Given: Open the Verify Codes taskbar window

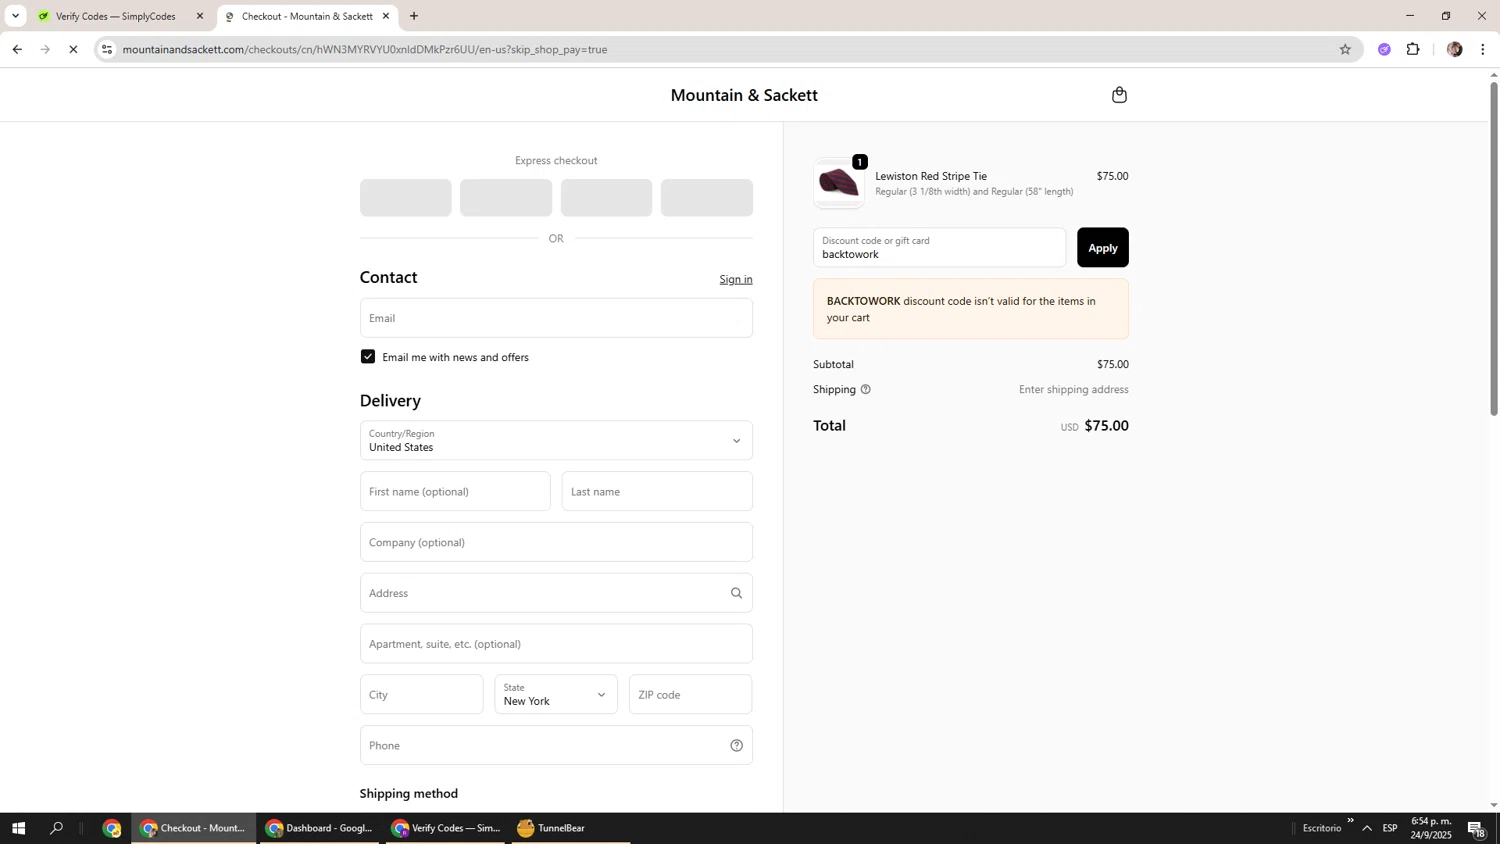Looking at the screenshot, I should pos(445,828).
